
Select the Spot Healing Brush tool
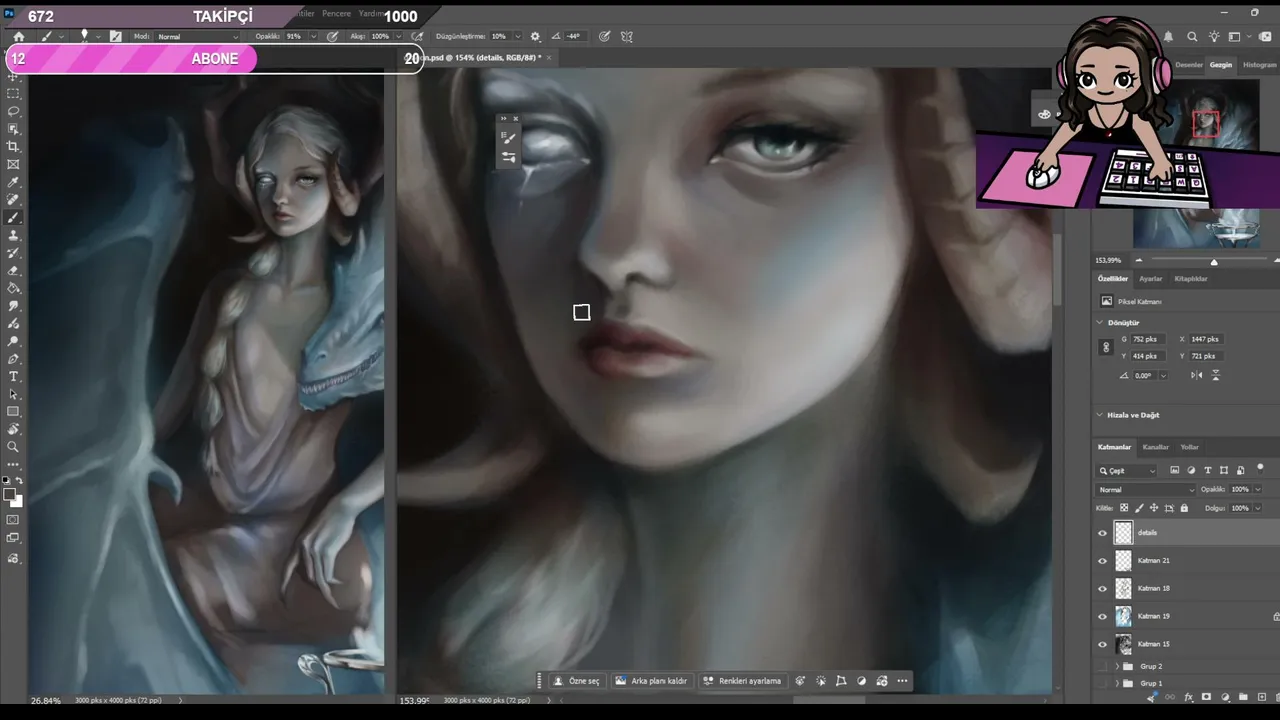[13, 200]
